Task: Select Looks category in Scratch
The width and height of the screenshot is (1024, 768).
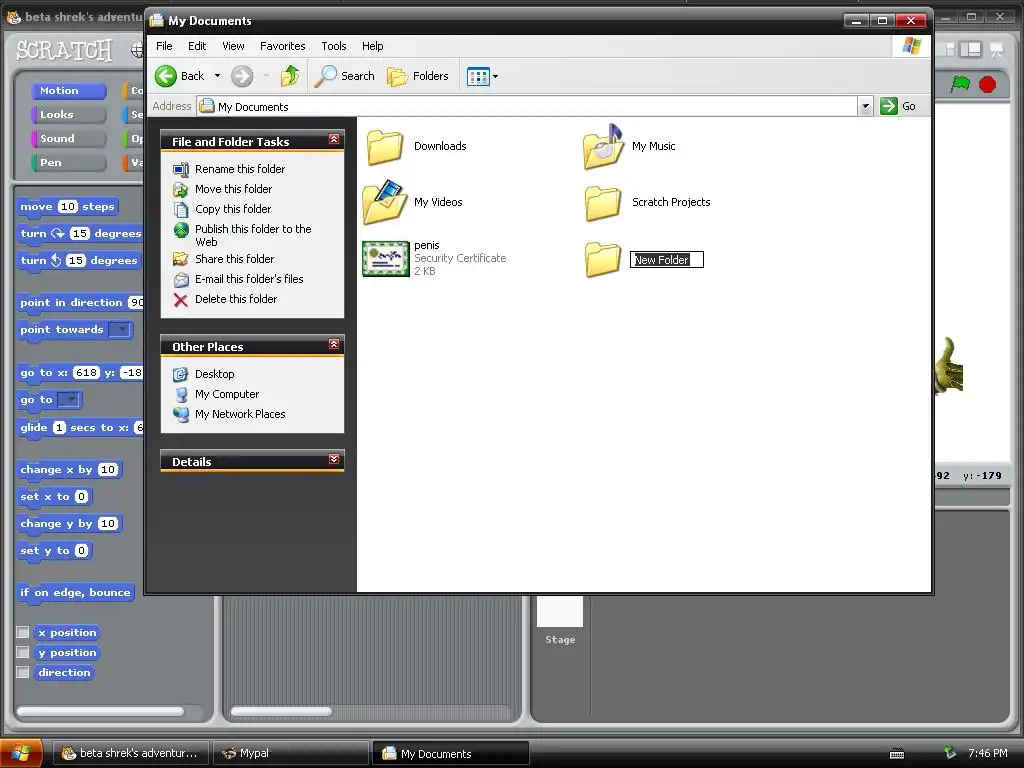Action: (69, 115)
